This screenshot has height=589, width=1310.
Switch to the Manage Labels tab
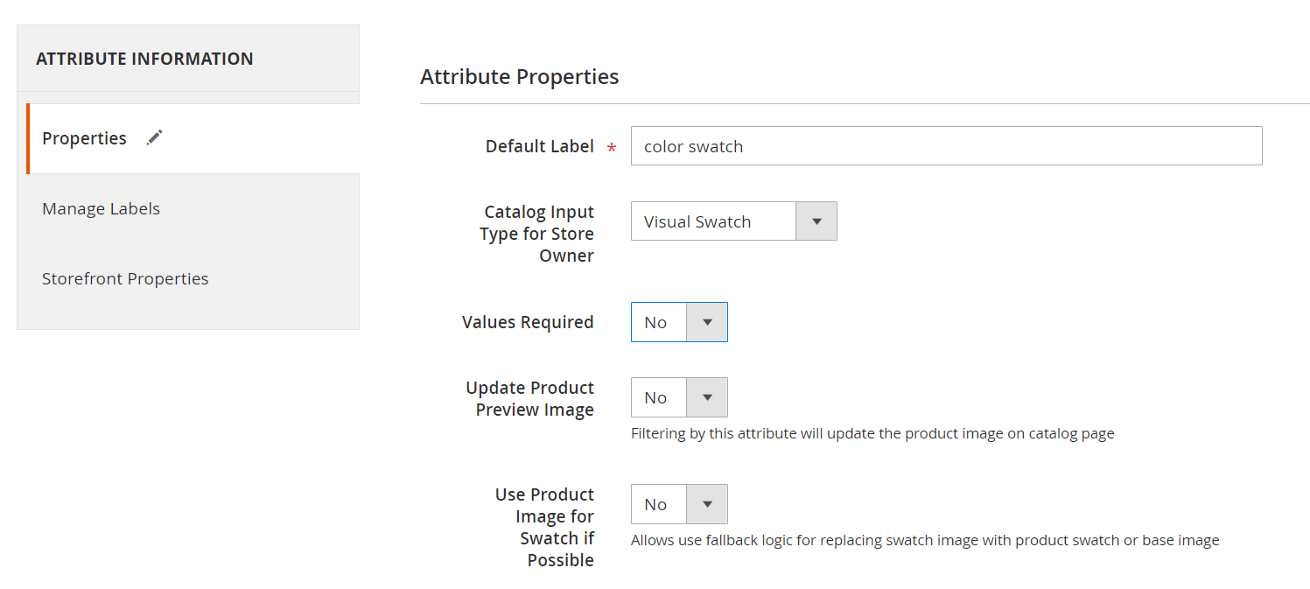pyautogui.click(x=101, y=208)
